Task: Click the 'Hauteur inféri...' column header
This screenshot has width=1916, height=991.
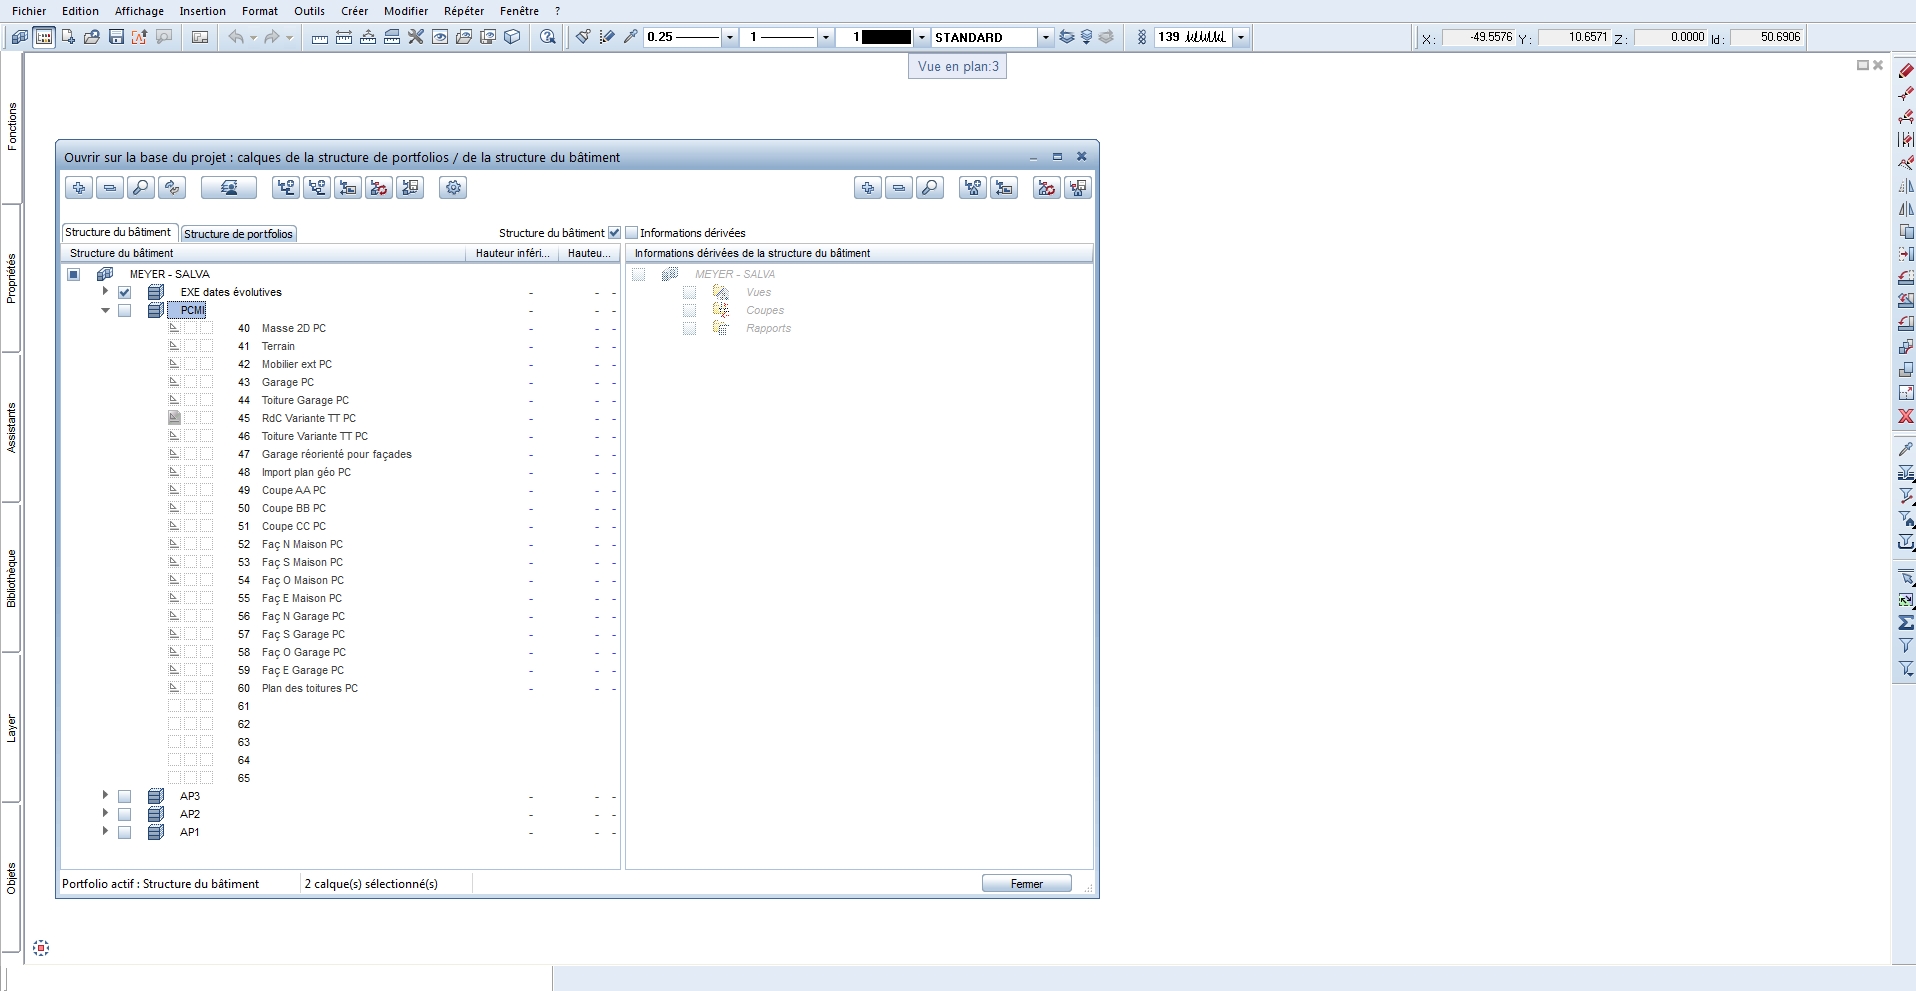Action: point(513,254)
